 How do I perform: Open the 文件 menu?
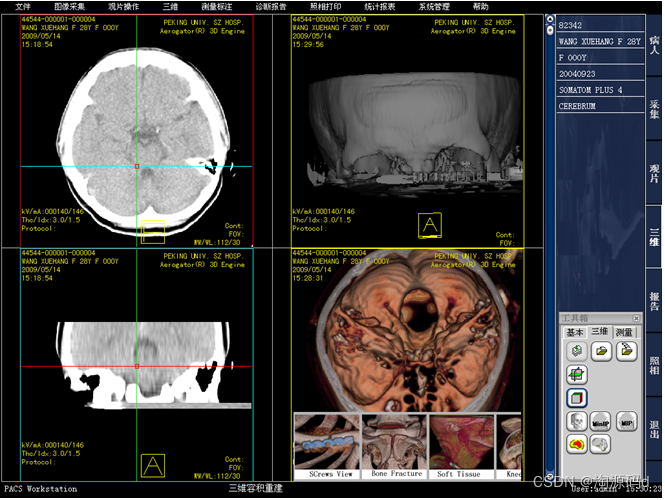(23, 7)
